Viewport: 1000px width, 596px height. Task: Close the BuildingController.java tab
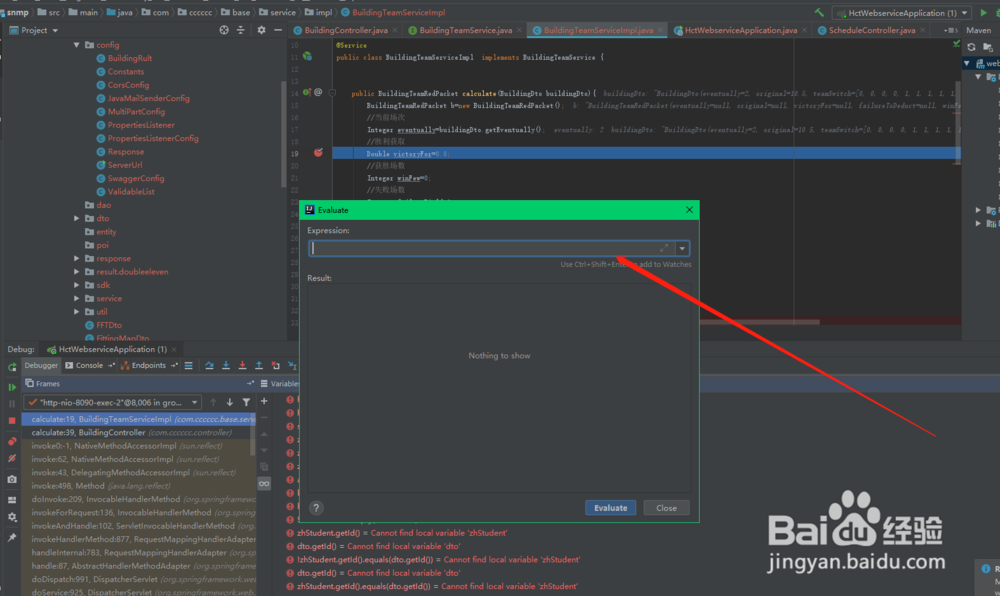coord(395,30)
